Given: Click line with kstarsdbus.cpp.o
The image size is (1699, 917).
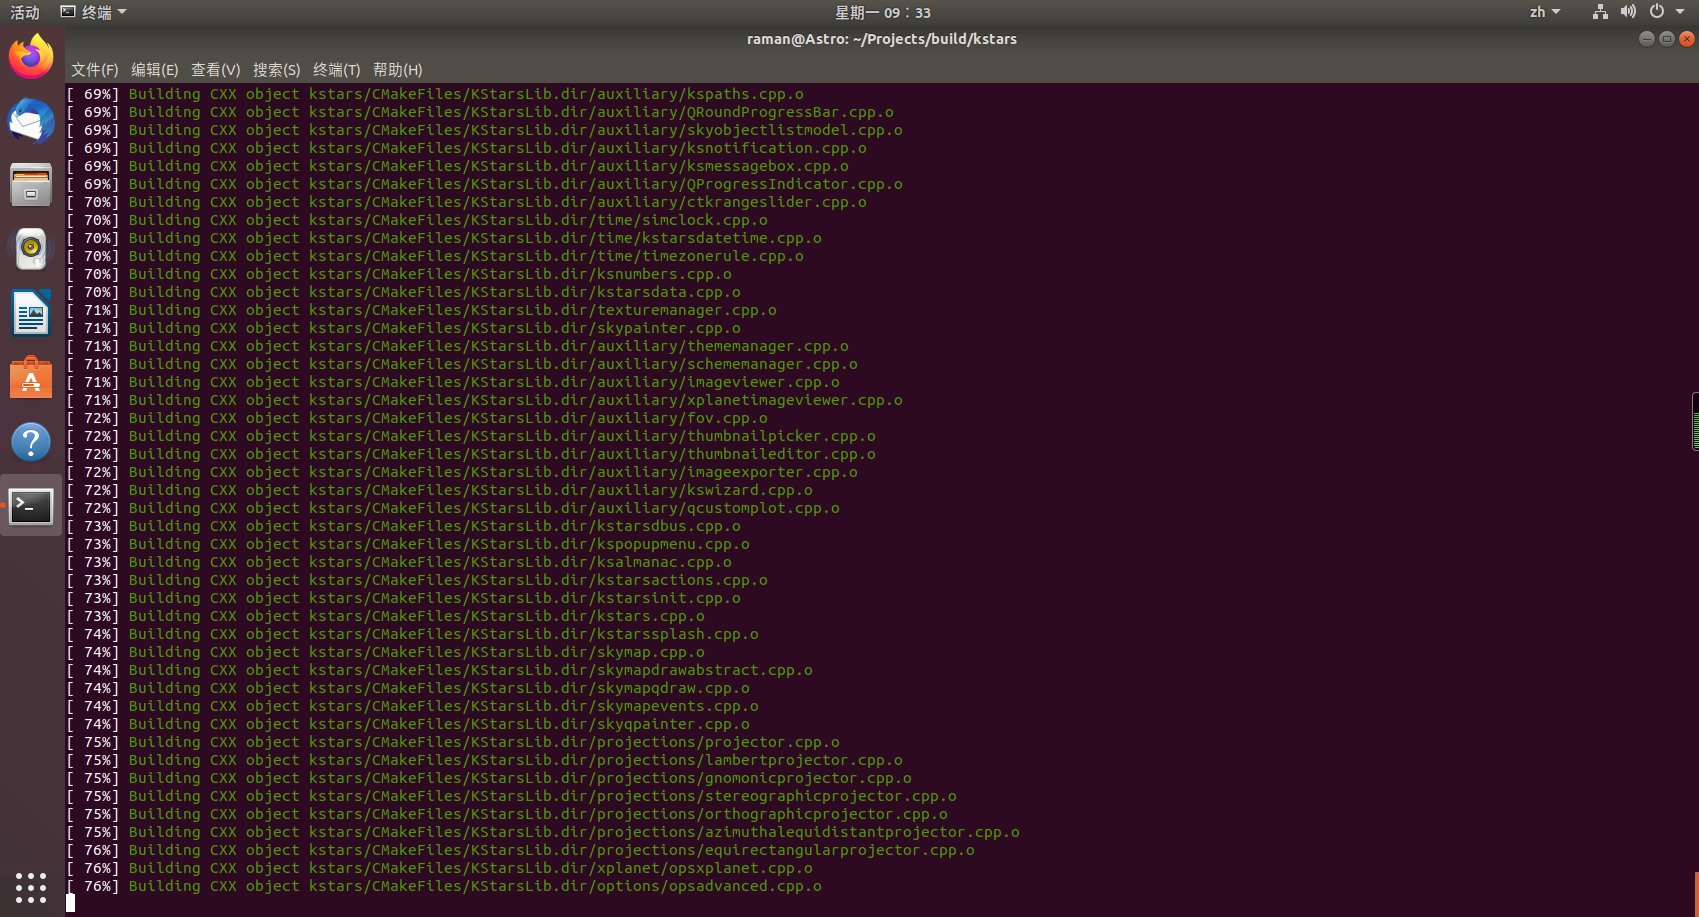Looking at the screenshot, I should click(x=404, y=526).
